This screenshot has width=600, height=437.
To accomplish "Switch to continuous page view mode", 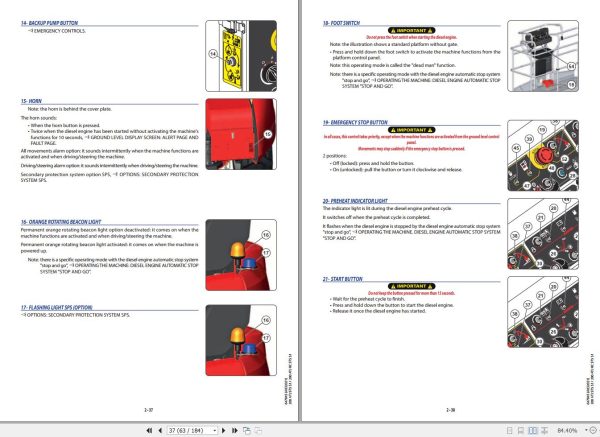I will (x=521, y=430).
